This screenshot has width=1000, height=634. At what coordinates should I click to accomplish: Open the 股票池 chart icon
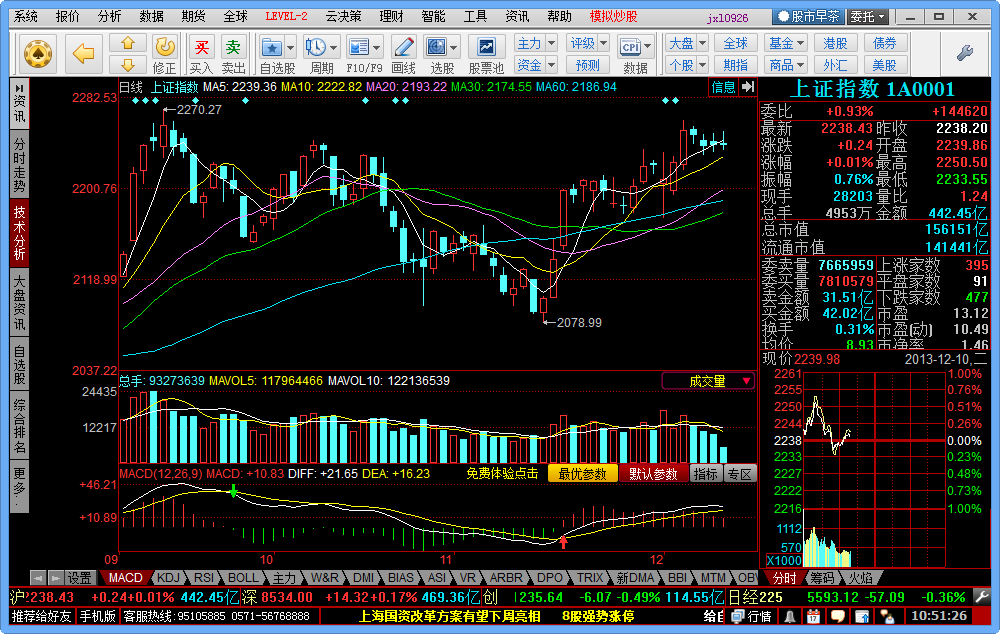point(486,47)
